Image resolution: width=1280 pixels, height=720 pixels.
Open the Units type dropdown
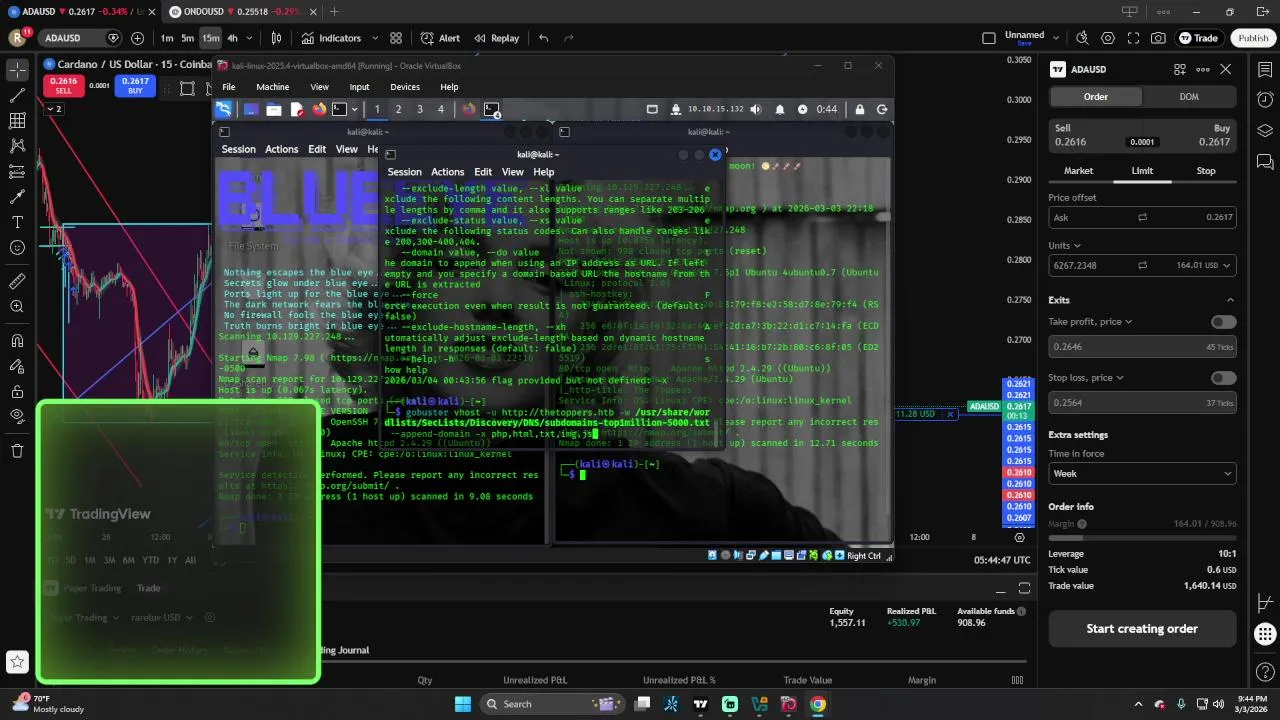pyautogui.click(x=1065, y=245)
